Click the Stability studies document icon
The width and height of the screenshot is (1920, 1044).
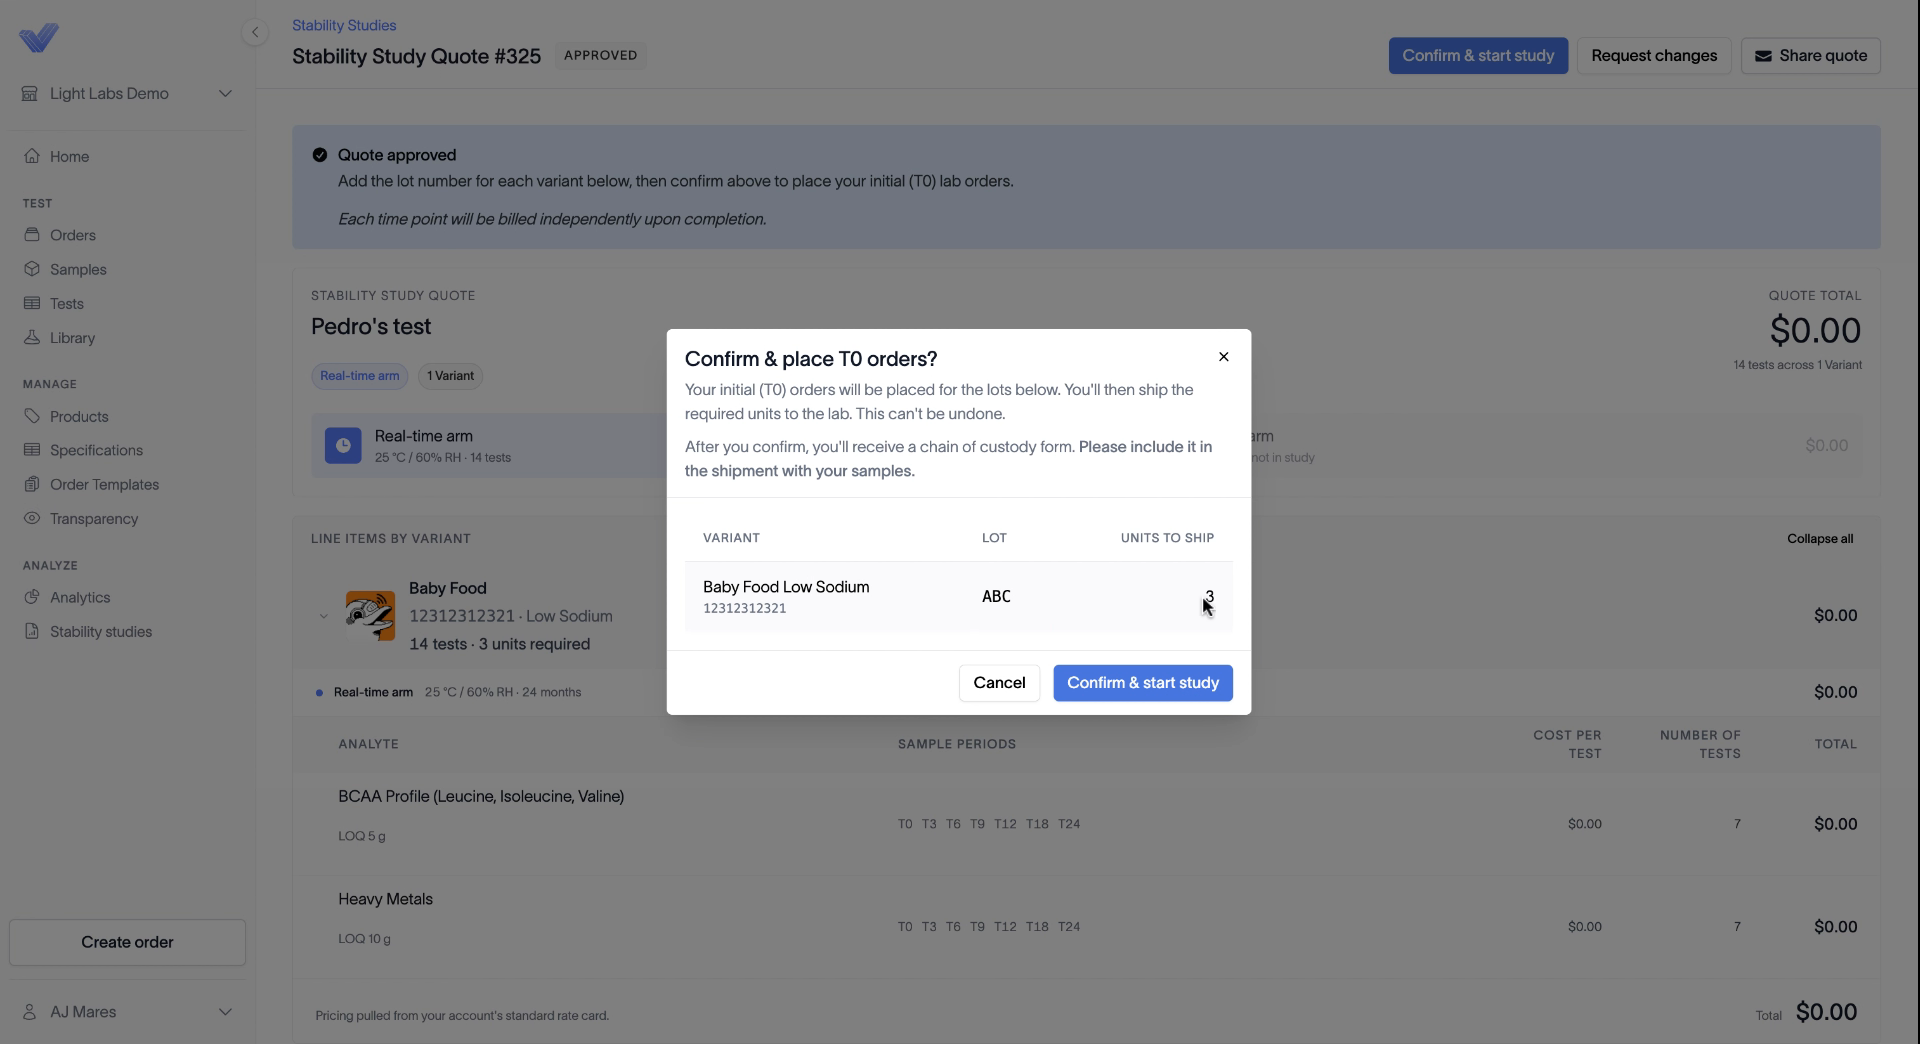[32, 631]
